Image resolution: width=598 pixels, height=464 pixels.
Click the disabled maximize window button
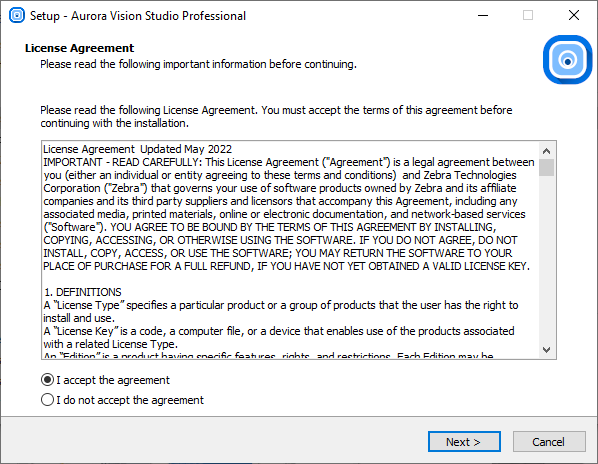528,16
